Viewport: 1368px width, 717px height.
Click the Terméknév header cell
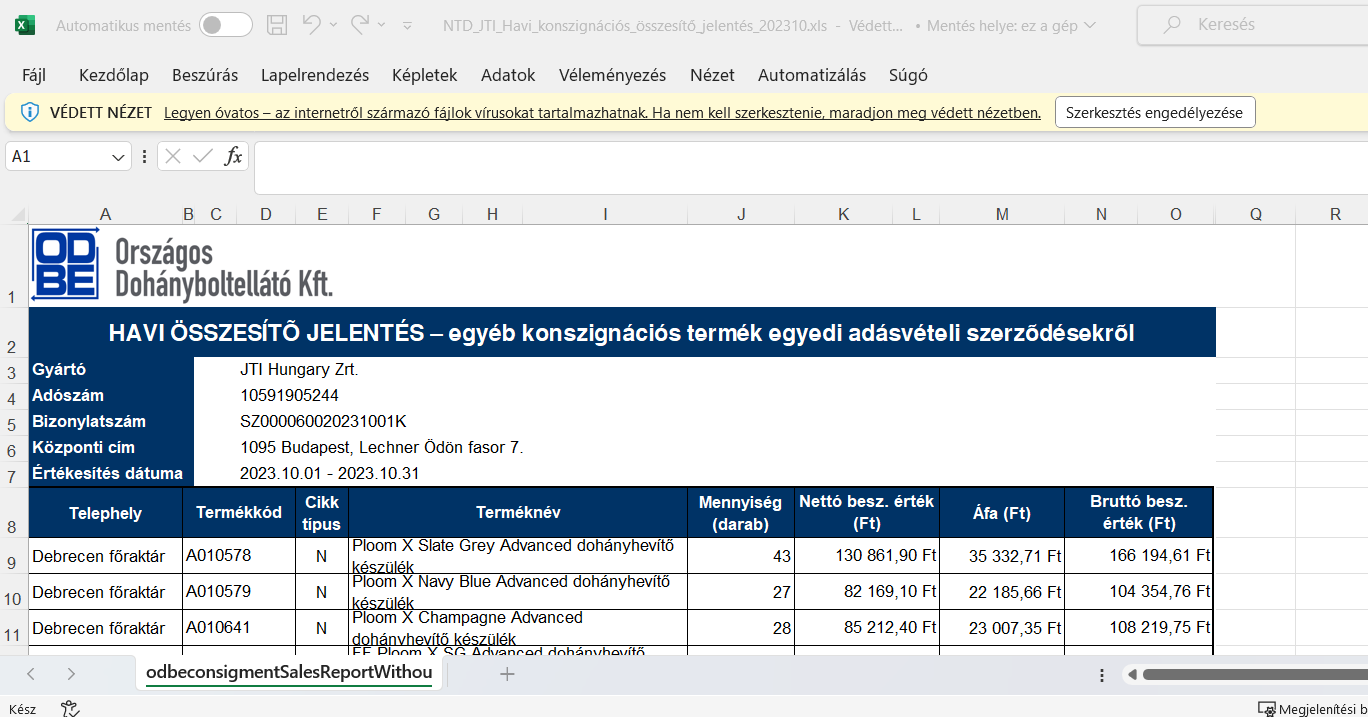click(518, 513)
